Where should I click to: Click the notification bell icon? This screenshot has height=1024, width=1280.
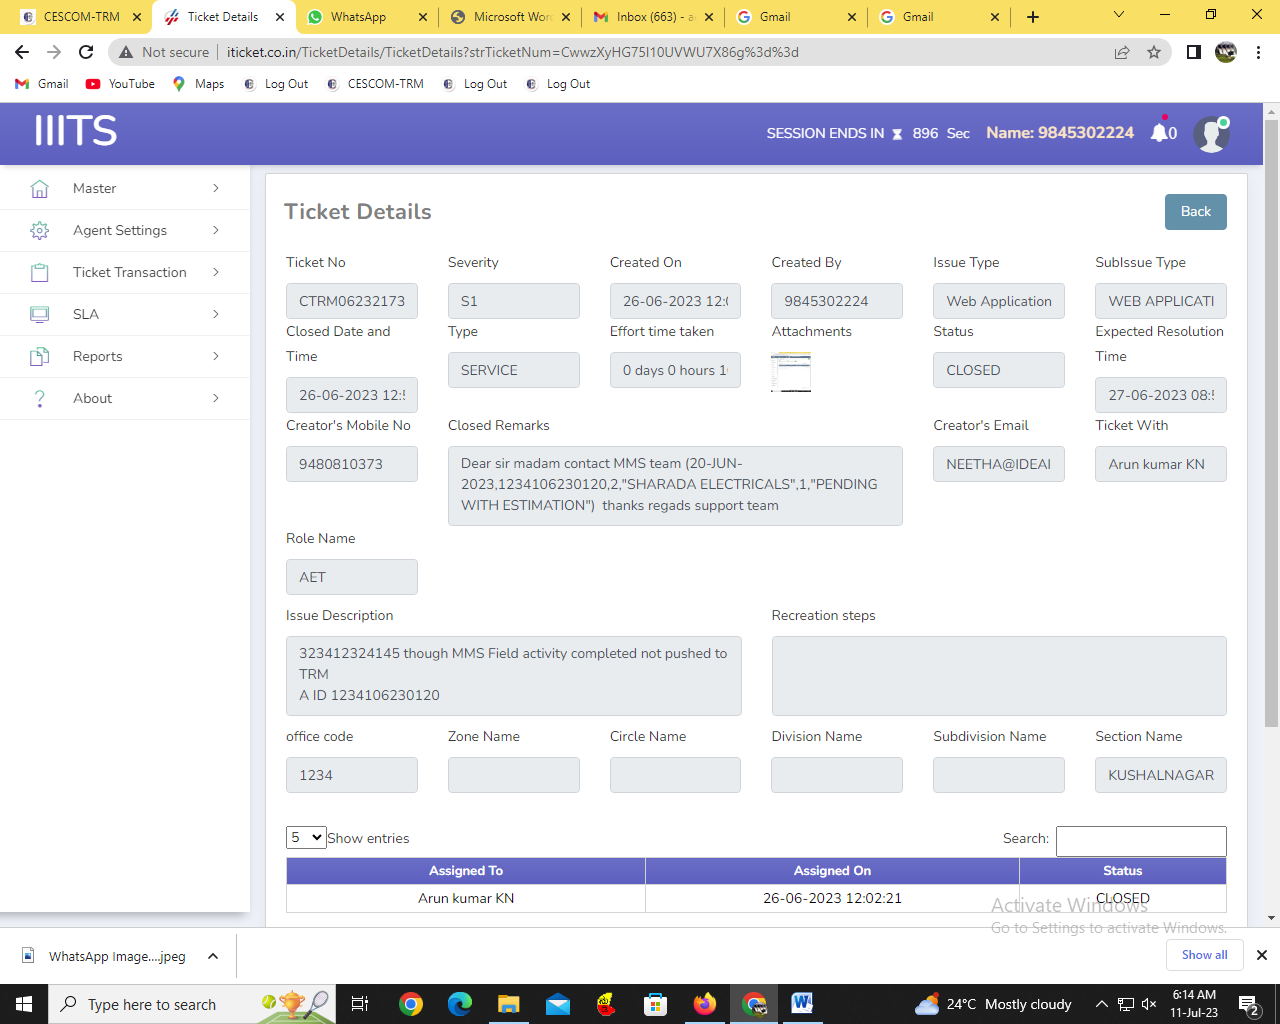(x=1159, y=132)
